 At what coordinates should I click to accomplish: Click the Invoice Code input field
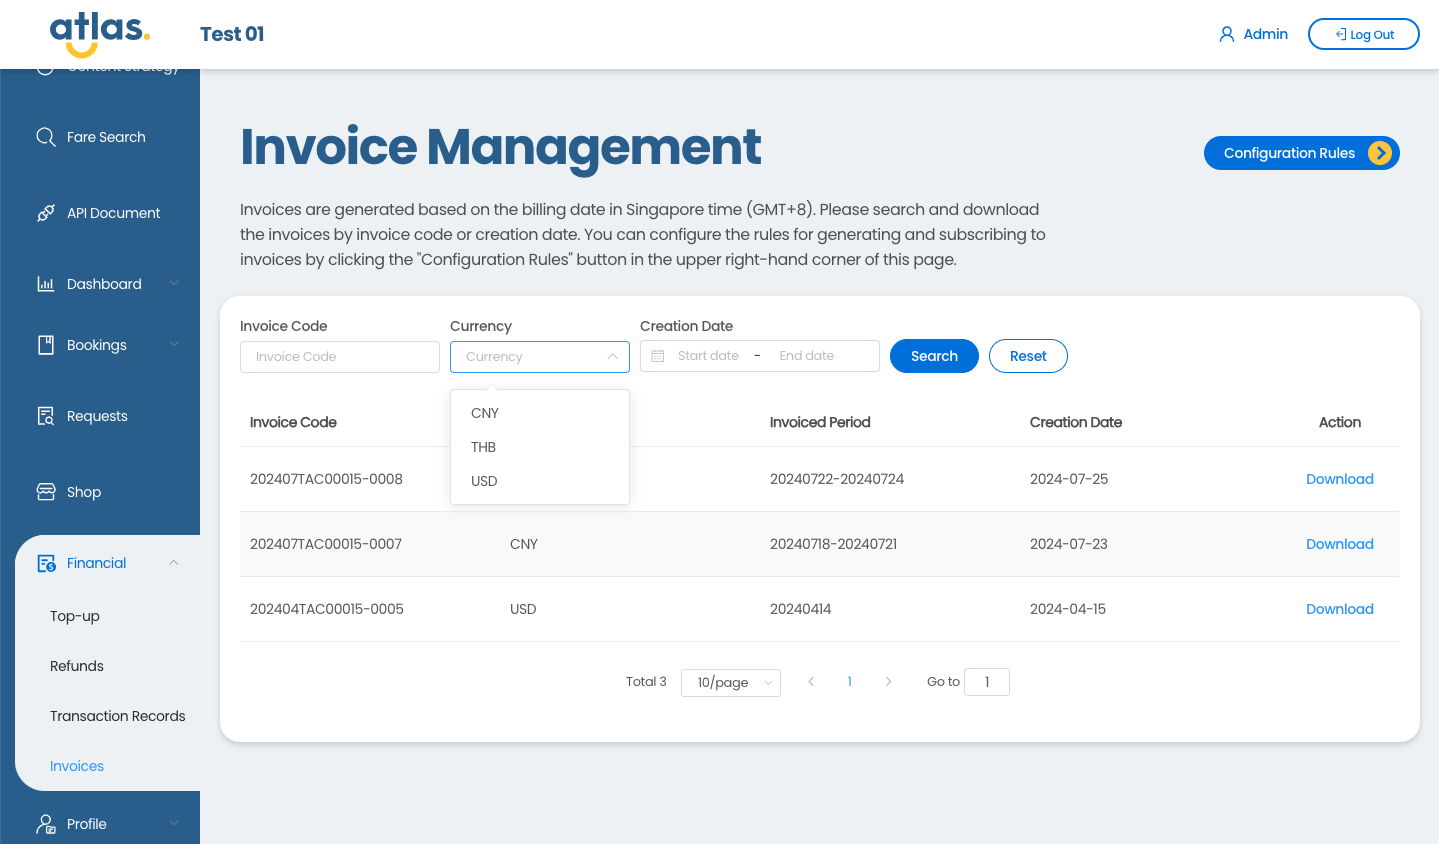click(340, 357)
